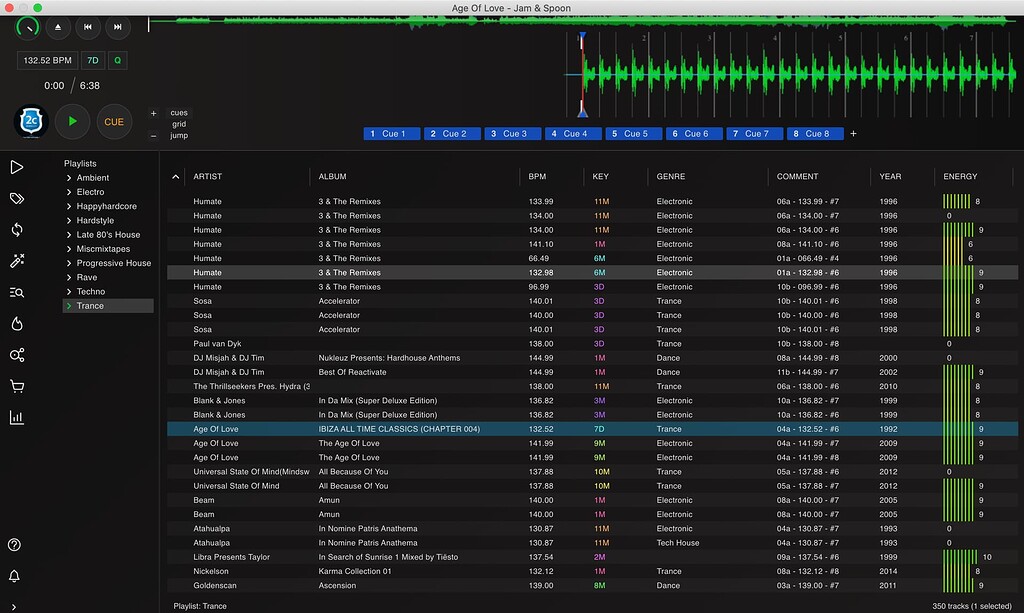
Task: Open the sharing icon in the sidebar
Action: pyautogui.click(x=17, y=354)
